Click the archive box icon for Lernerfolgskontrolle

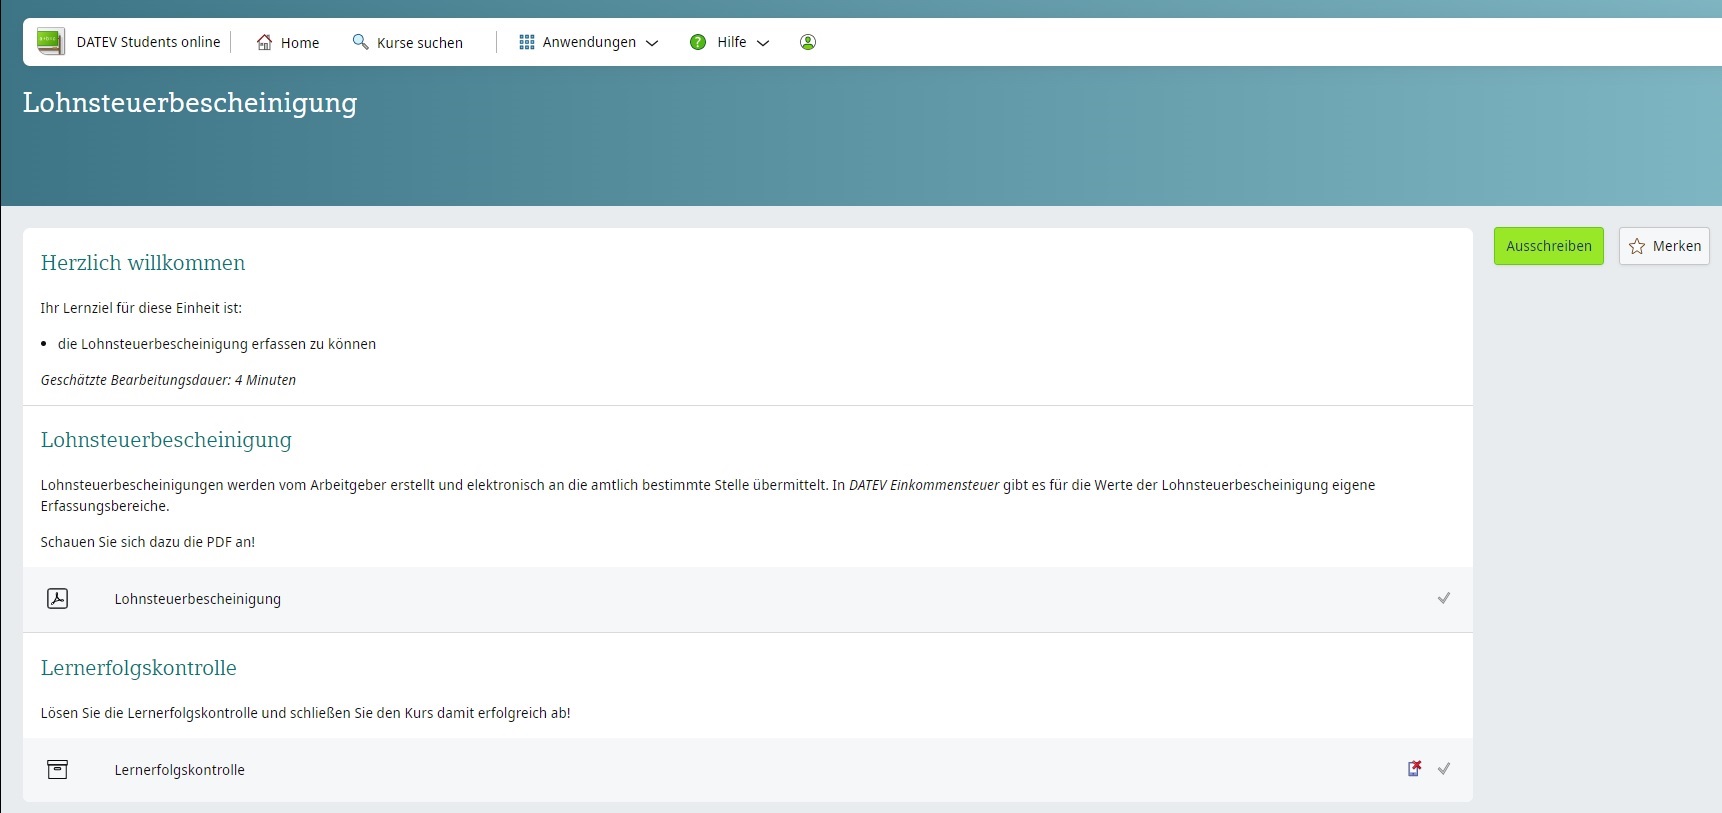click(58, 769)
